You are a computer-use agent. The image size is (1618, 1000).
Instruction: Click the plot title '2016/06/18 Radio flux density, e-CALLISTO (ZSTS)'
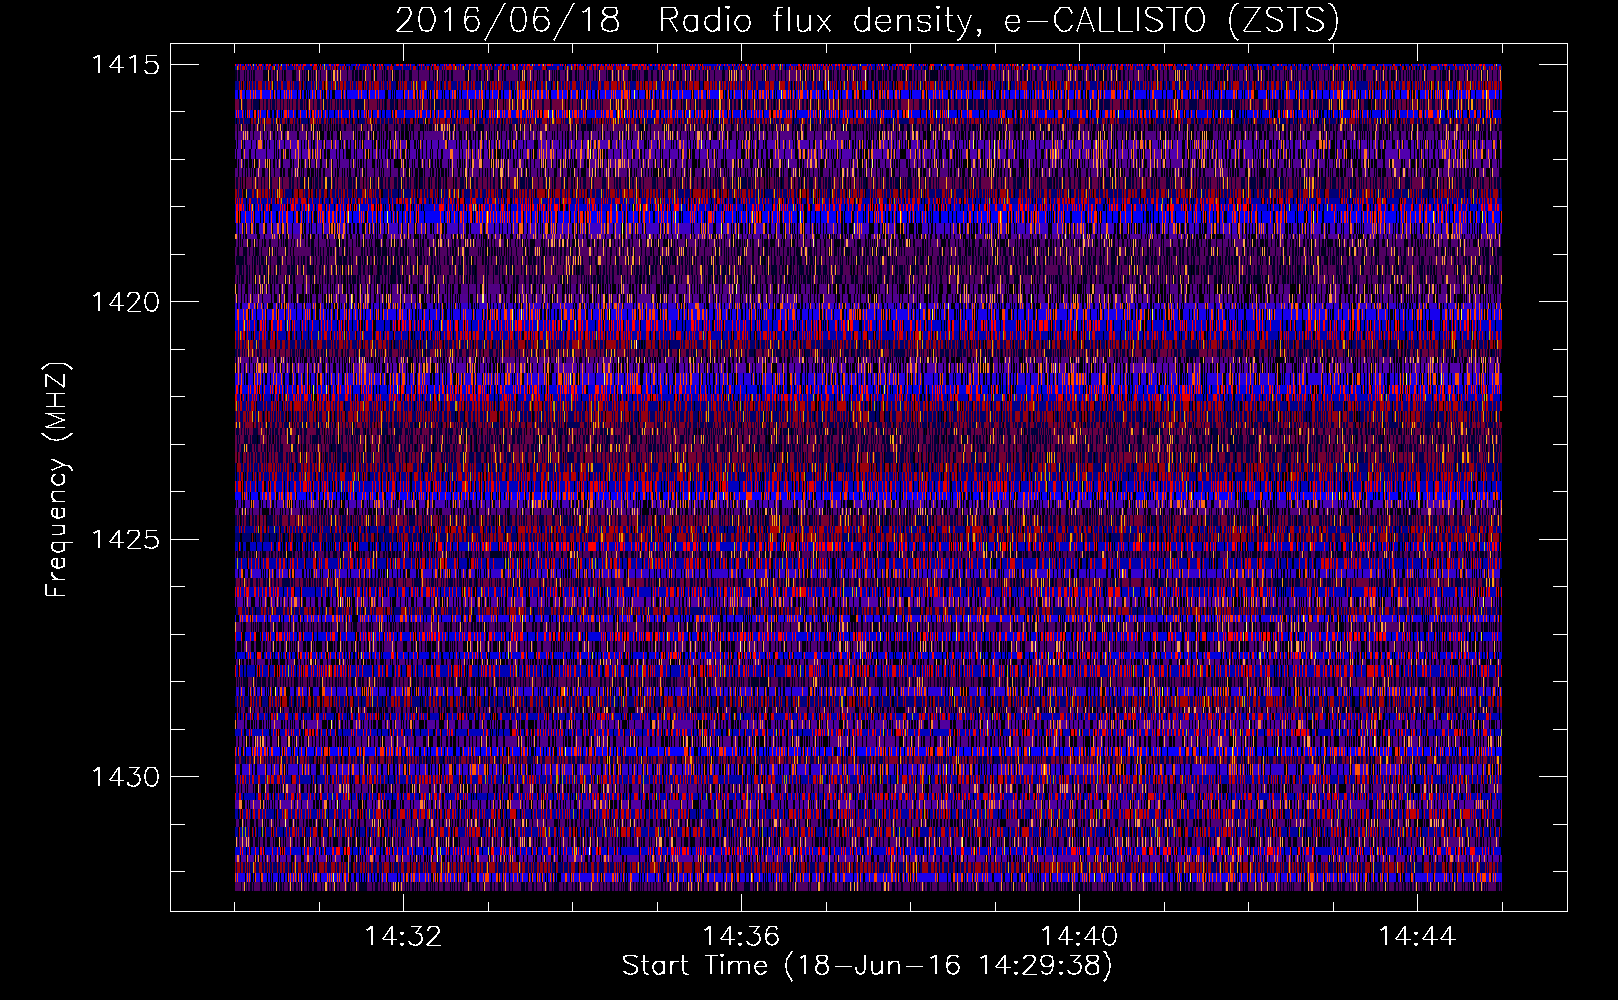pos(867,20)
